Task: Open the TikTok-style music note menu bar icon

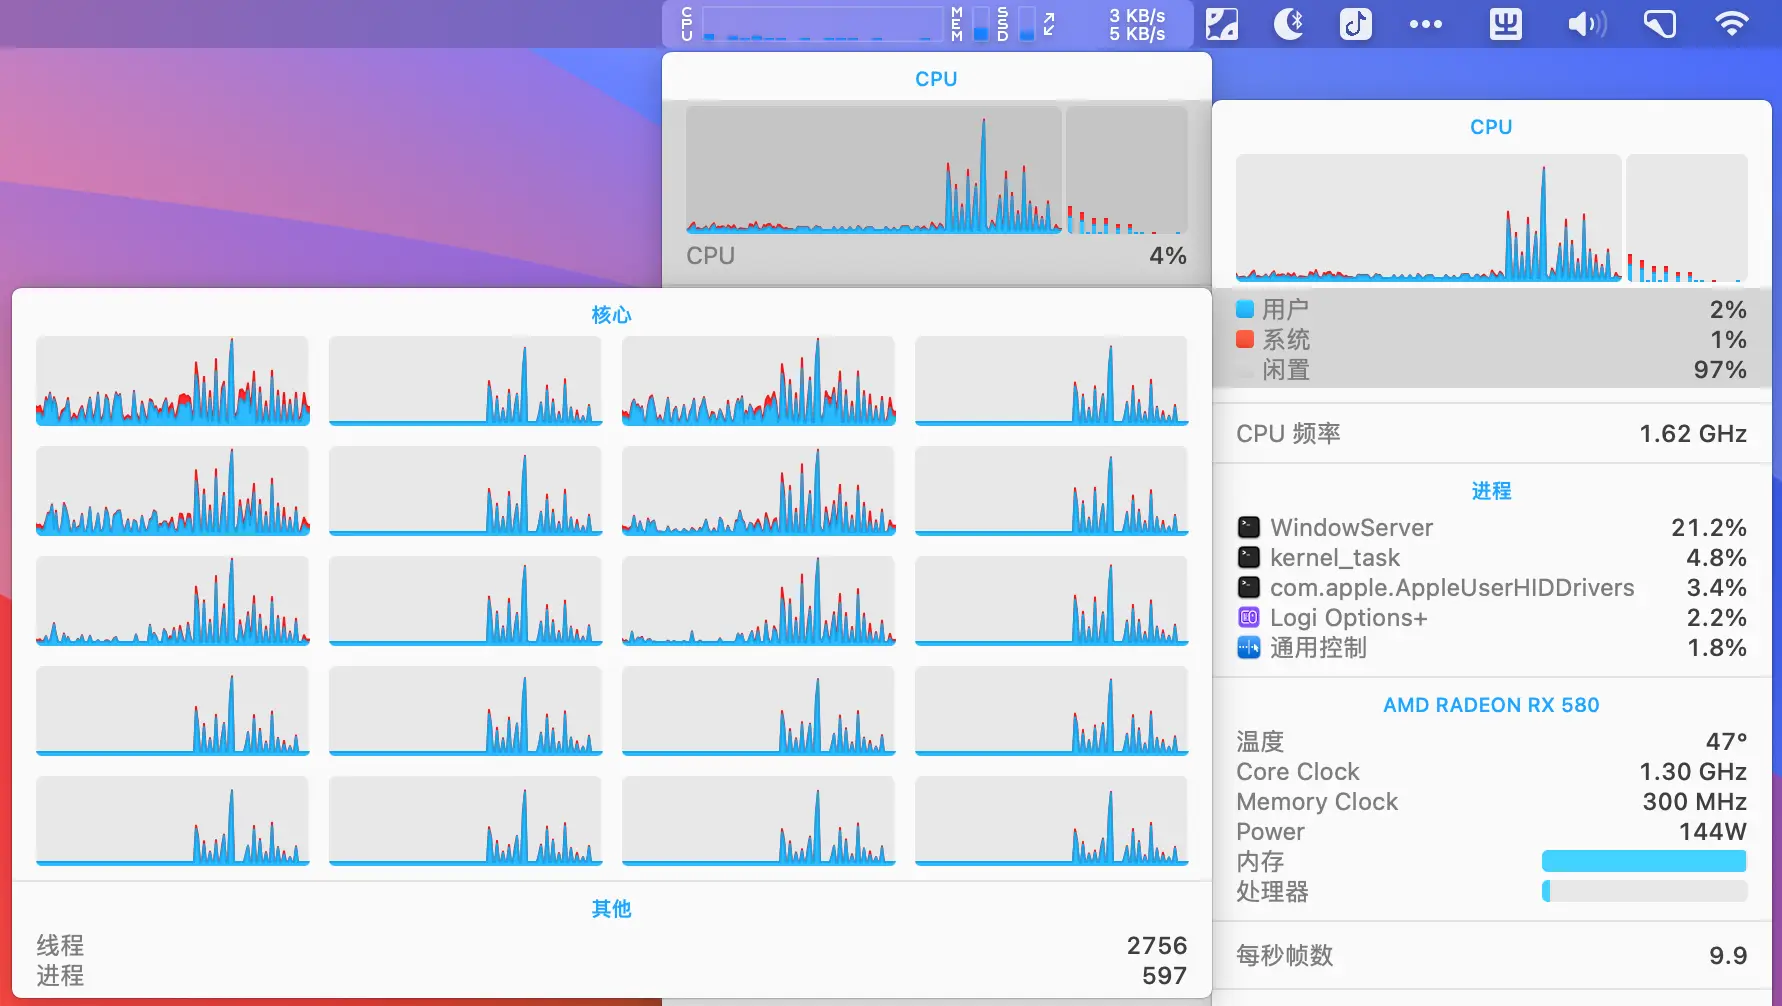Action: click(1356, 24)
